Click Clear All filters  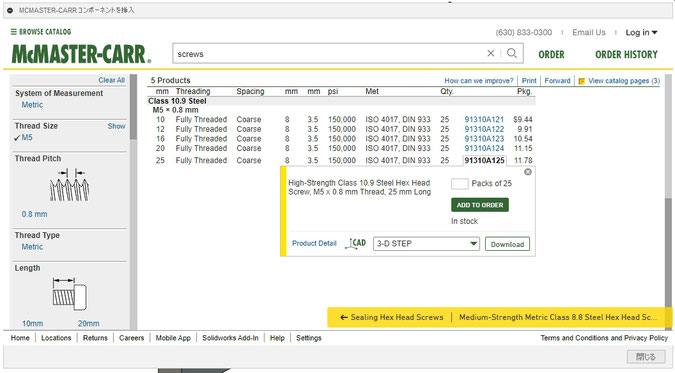coord(111,80)
